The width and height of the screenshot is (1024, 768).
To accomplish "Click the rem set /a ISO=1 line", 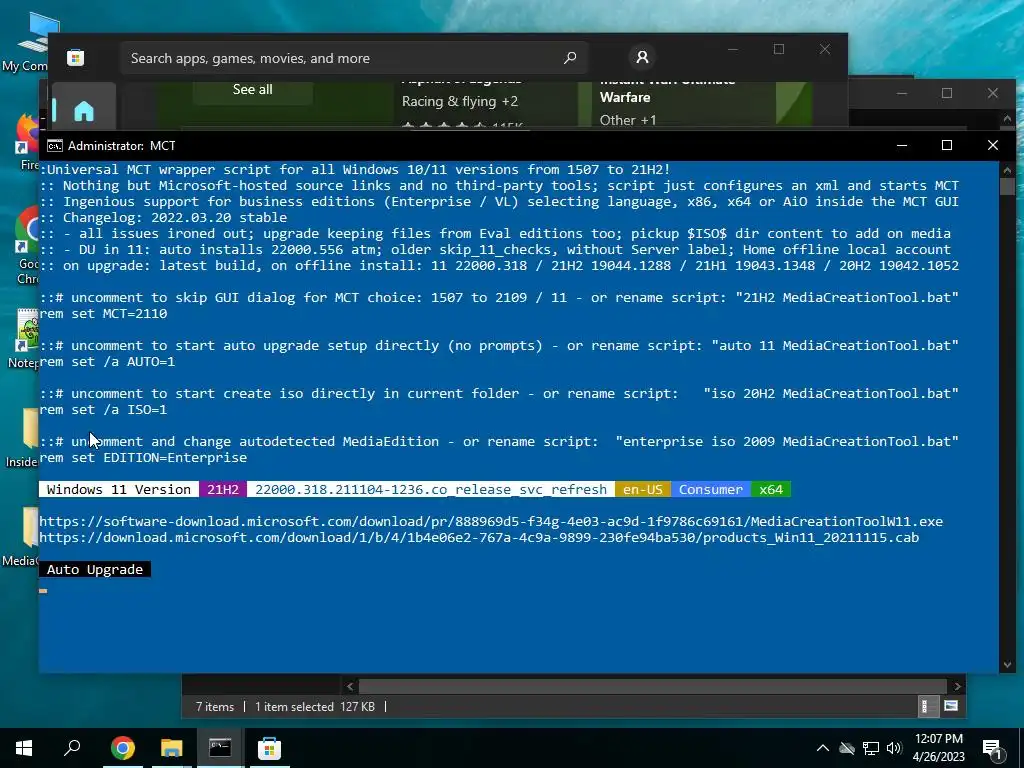I will coord(103,409).
